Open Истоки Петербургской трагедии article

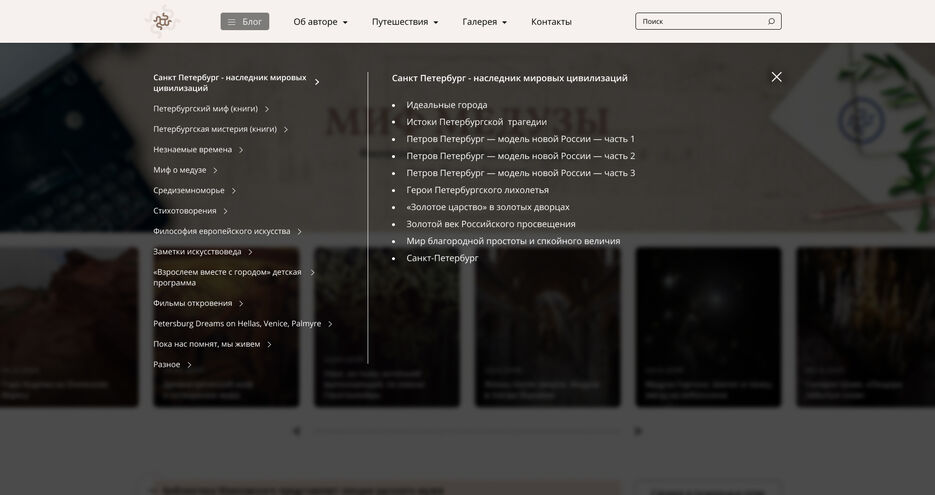point(476,122)
